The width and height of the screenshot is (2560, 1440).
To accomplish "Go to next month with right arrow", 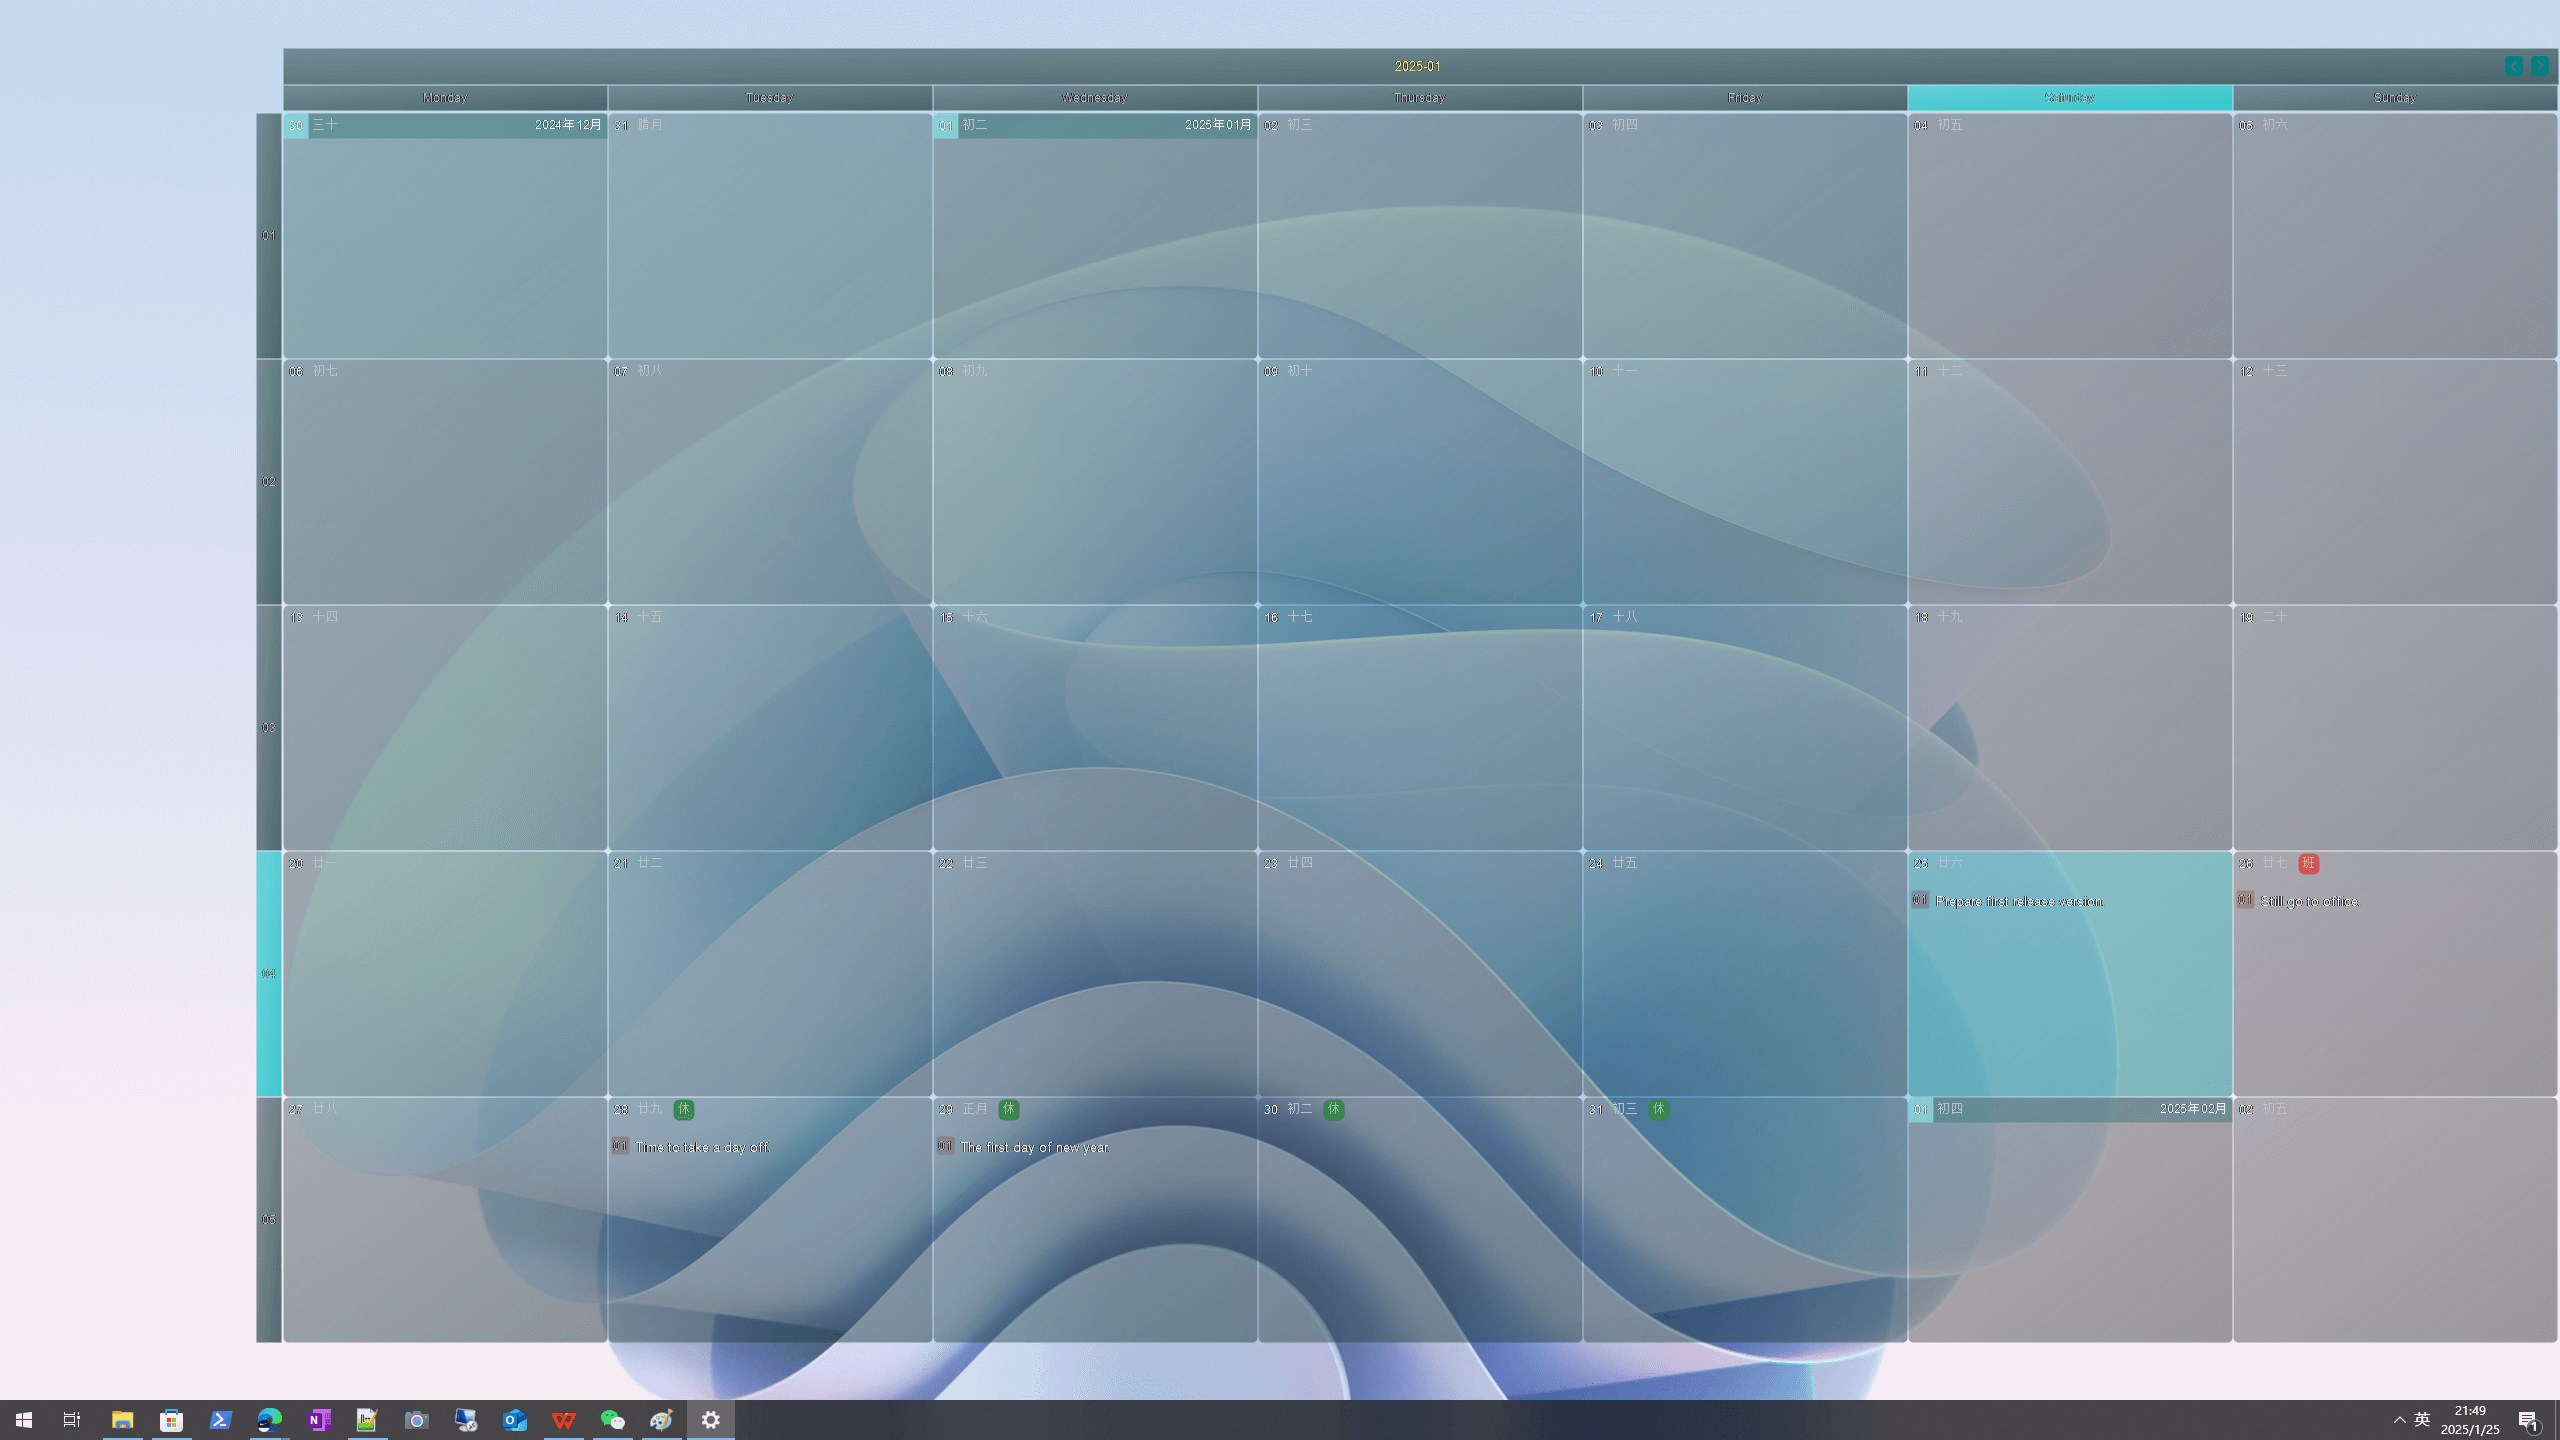I will (2539, 66).
